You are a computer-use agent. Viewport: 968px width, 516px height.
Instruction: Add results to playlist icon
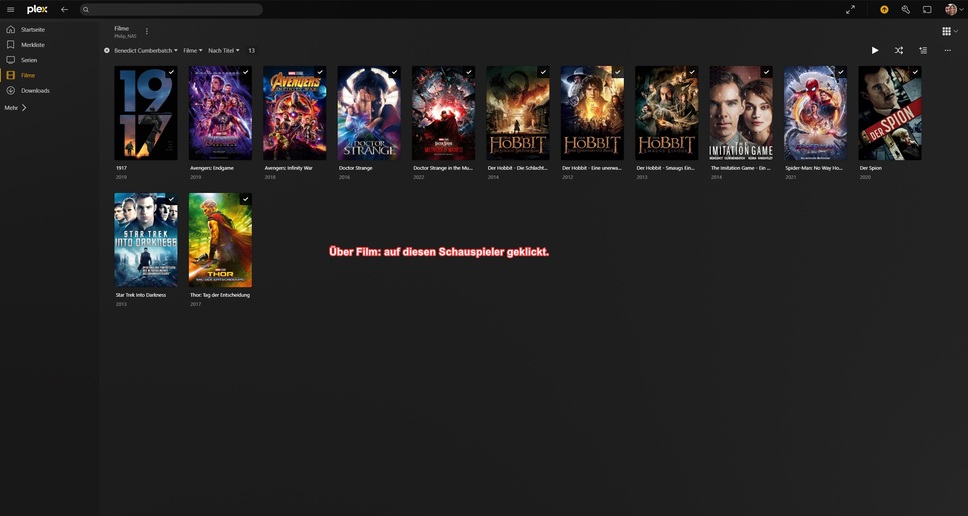(x=923, y=51)
